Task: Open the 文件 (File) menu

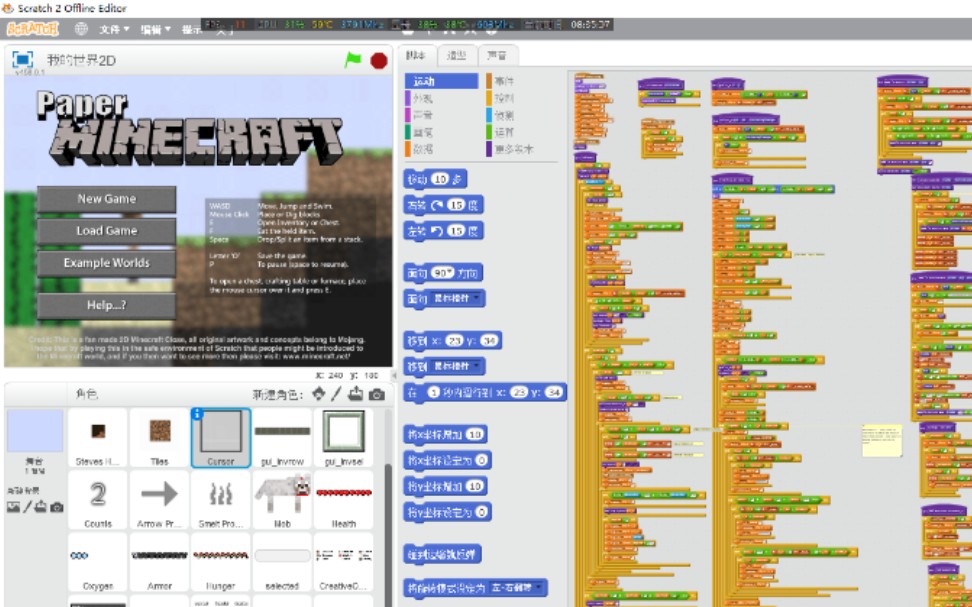Action: (x=114, y=29)
